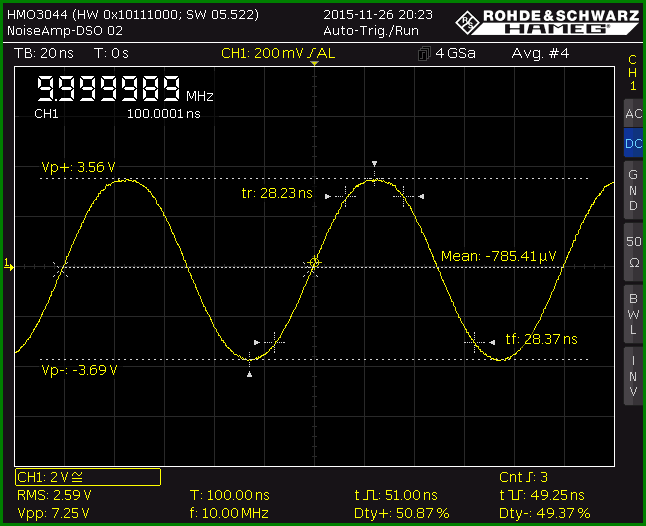Click the upper peak marker arrow
646x526 pixels.
click(374, 164)
